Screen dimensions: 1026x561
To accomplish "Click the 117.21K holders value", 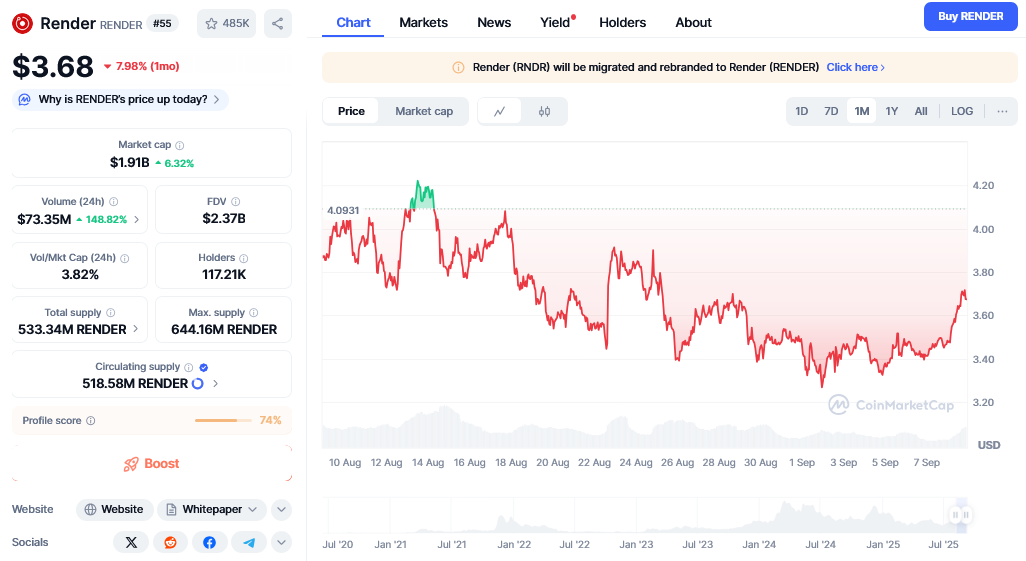I will 224,274.
